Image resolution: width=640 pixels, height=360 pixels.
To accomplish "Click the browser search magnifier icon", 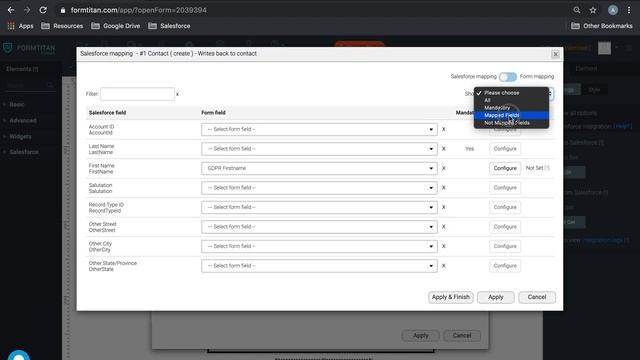I will pyautogui.click(x=577, y=10).
